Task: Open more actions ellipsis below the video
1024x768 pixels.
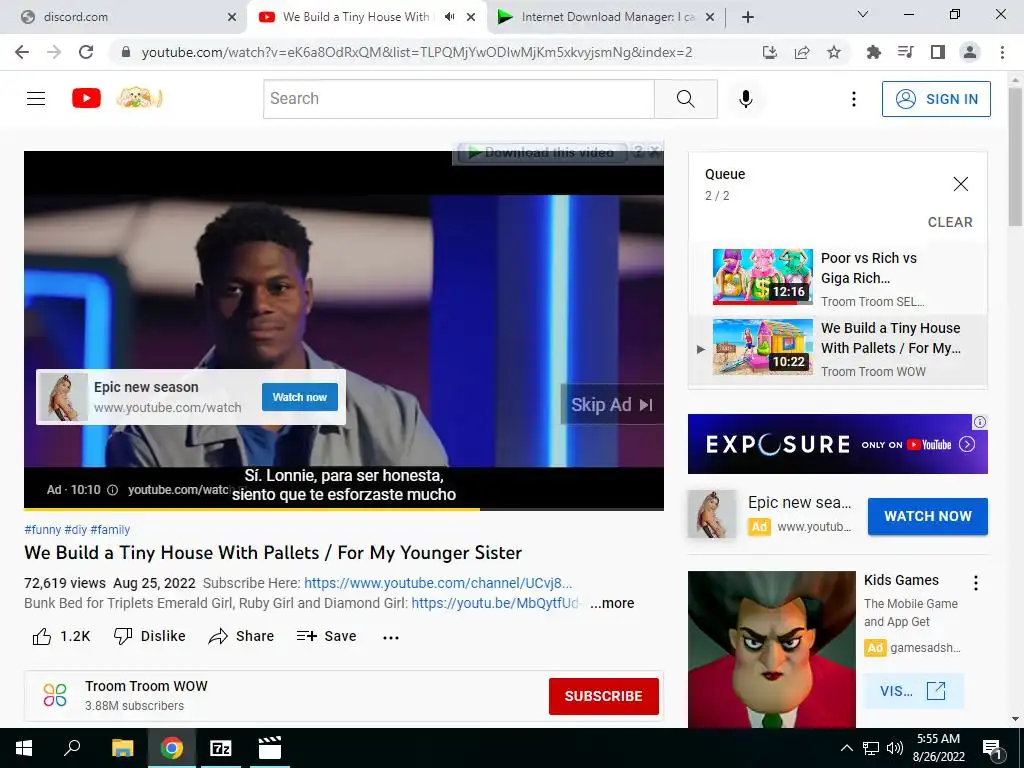Action: tap(391, 637)
